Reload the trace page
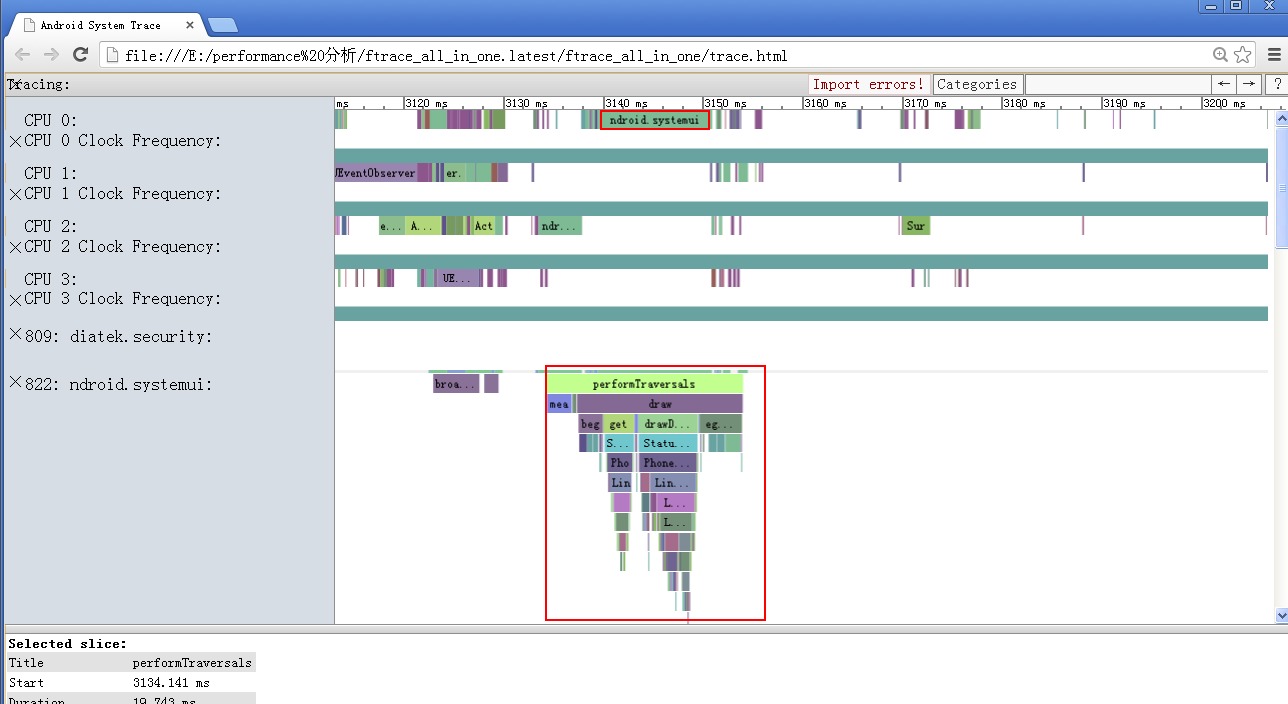Viewport: 1288px width, 704px height. pyautogui.click(x=81, y=55)
